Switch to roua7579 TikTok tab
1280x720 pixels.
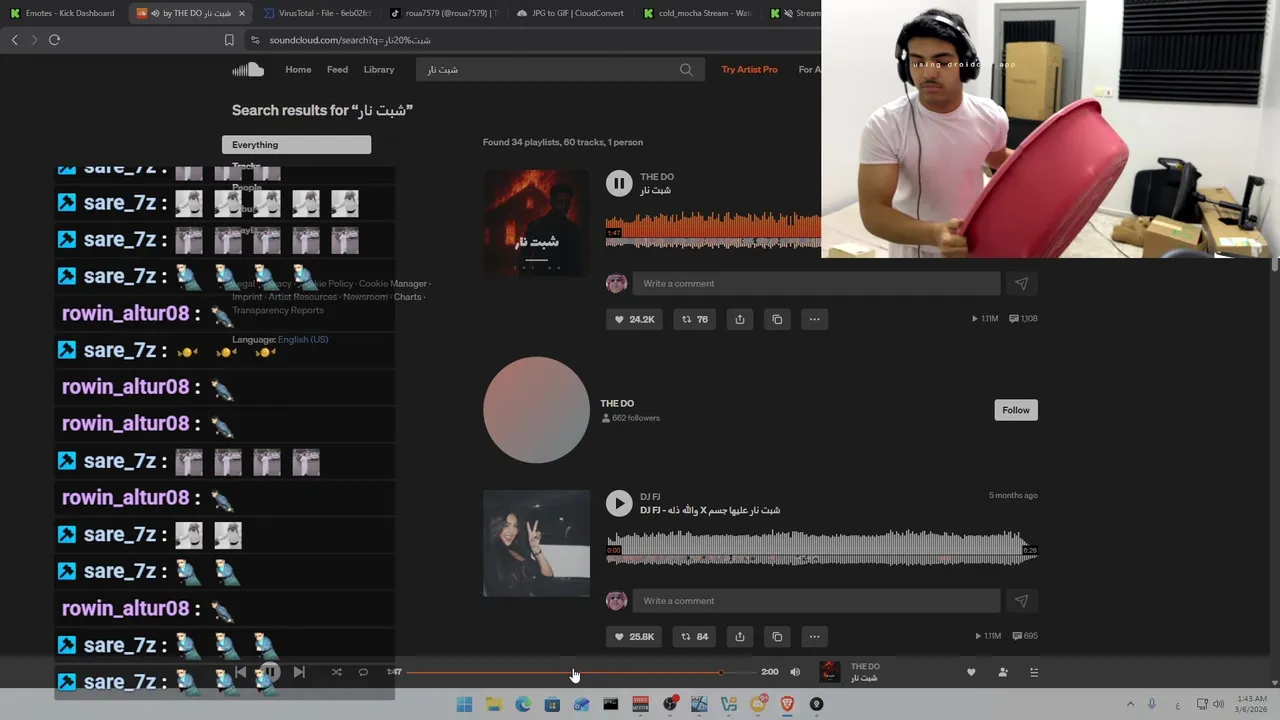pyautogui.click(x=443, y=13)
